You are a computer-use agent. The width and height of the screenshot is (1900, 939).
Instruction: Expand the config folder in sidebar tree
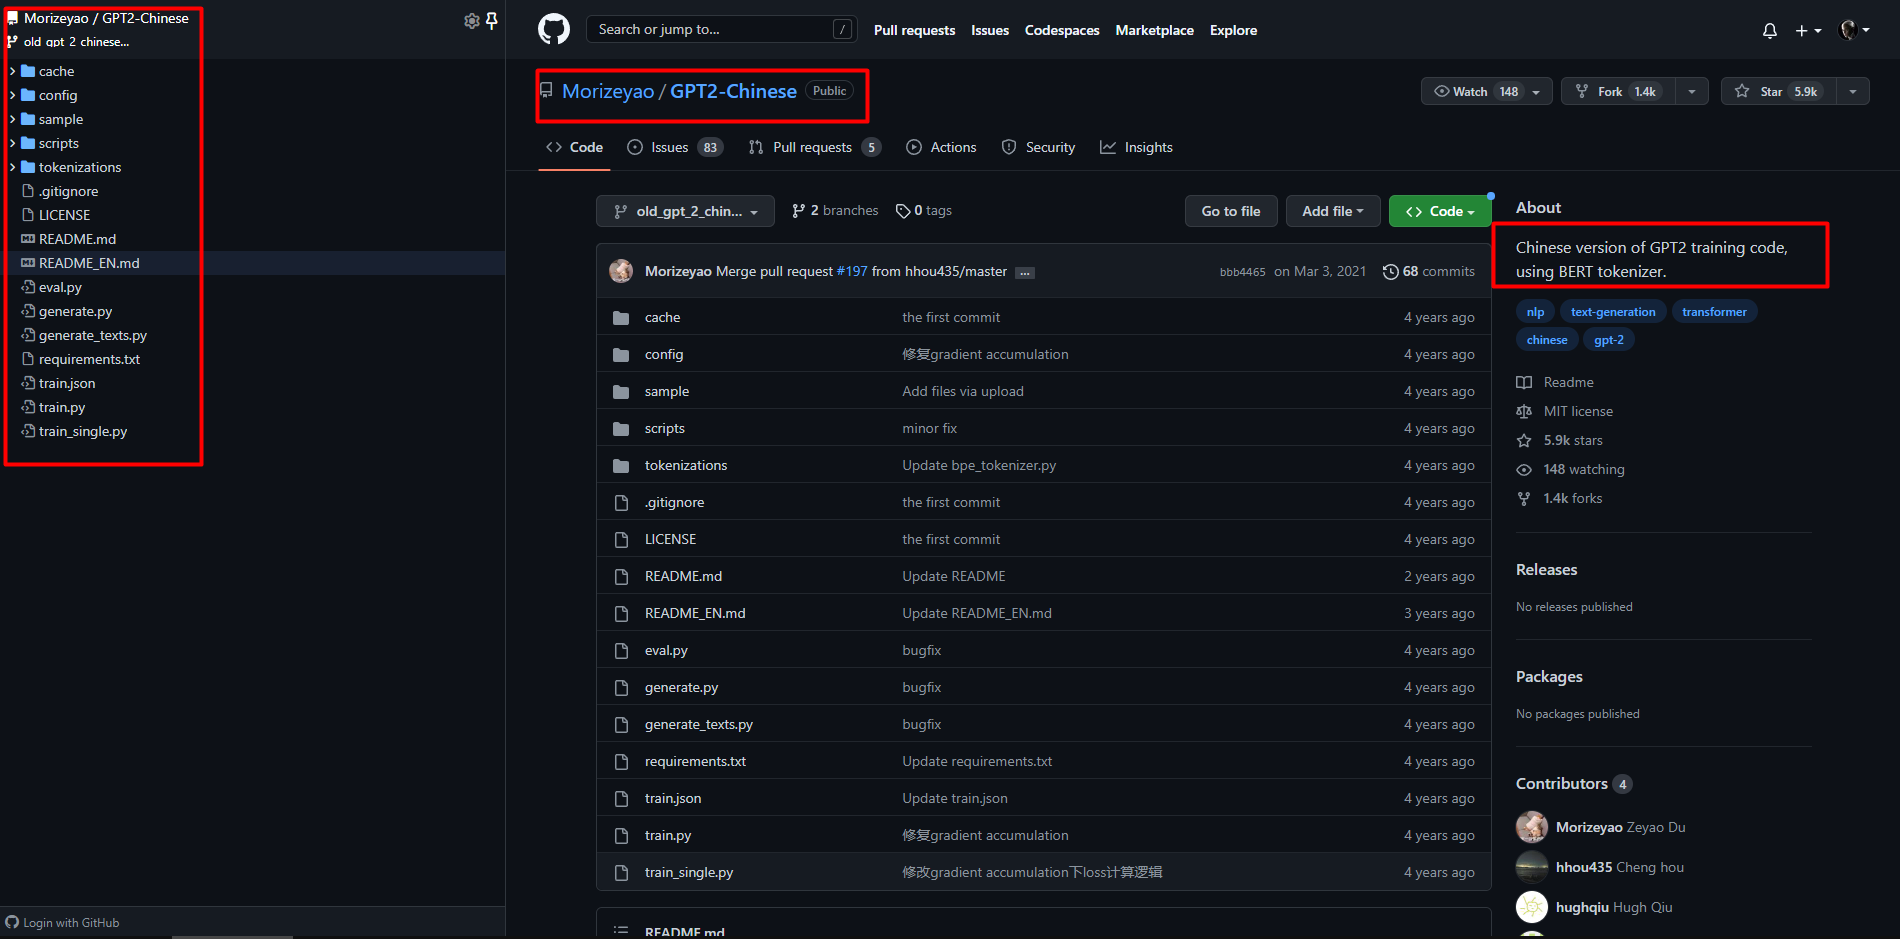tap(12, 95)
